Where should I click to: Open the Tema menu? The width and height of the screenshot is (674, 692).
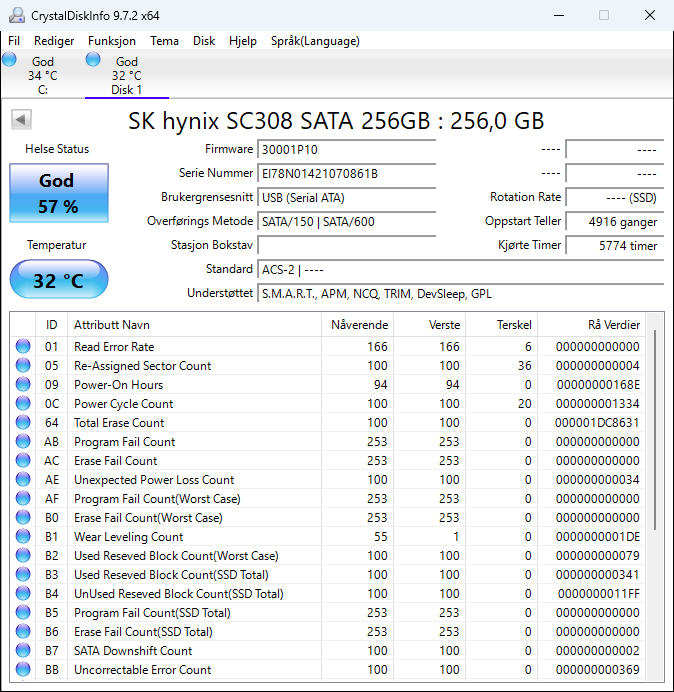coord(164,41)
